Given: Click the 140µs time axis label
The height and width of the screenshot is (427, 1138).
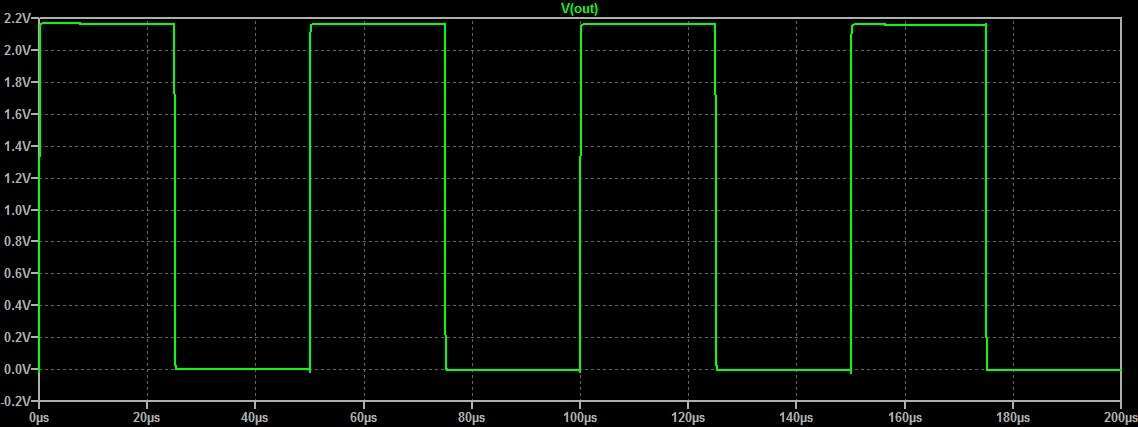Looking at the screenshot, I should pos(796,418).
